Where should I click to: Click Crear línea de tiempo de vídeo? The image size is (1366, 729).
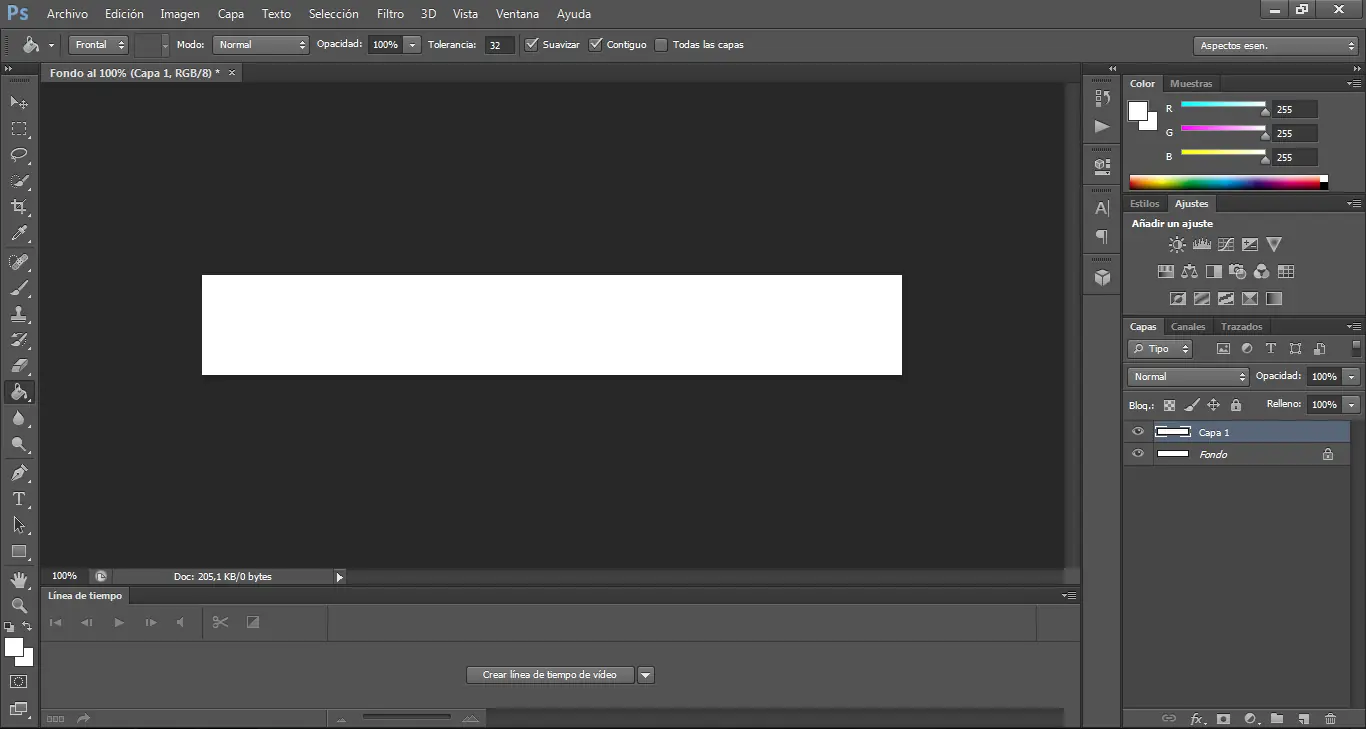(x=550, y=675)
